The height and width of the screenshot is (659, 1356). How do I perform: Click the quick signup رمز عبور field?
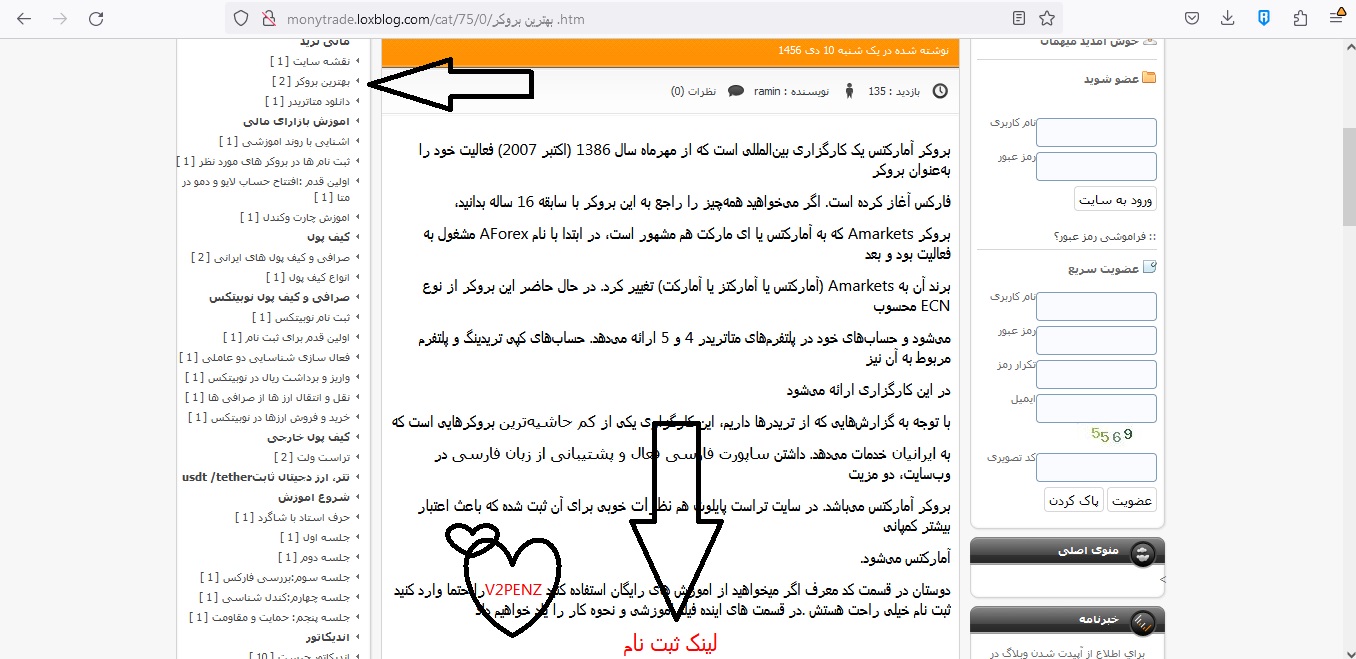click(x=1096, y=340)
